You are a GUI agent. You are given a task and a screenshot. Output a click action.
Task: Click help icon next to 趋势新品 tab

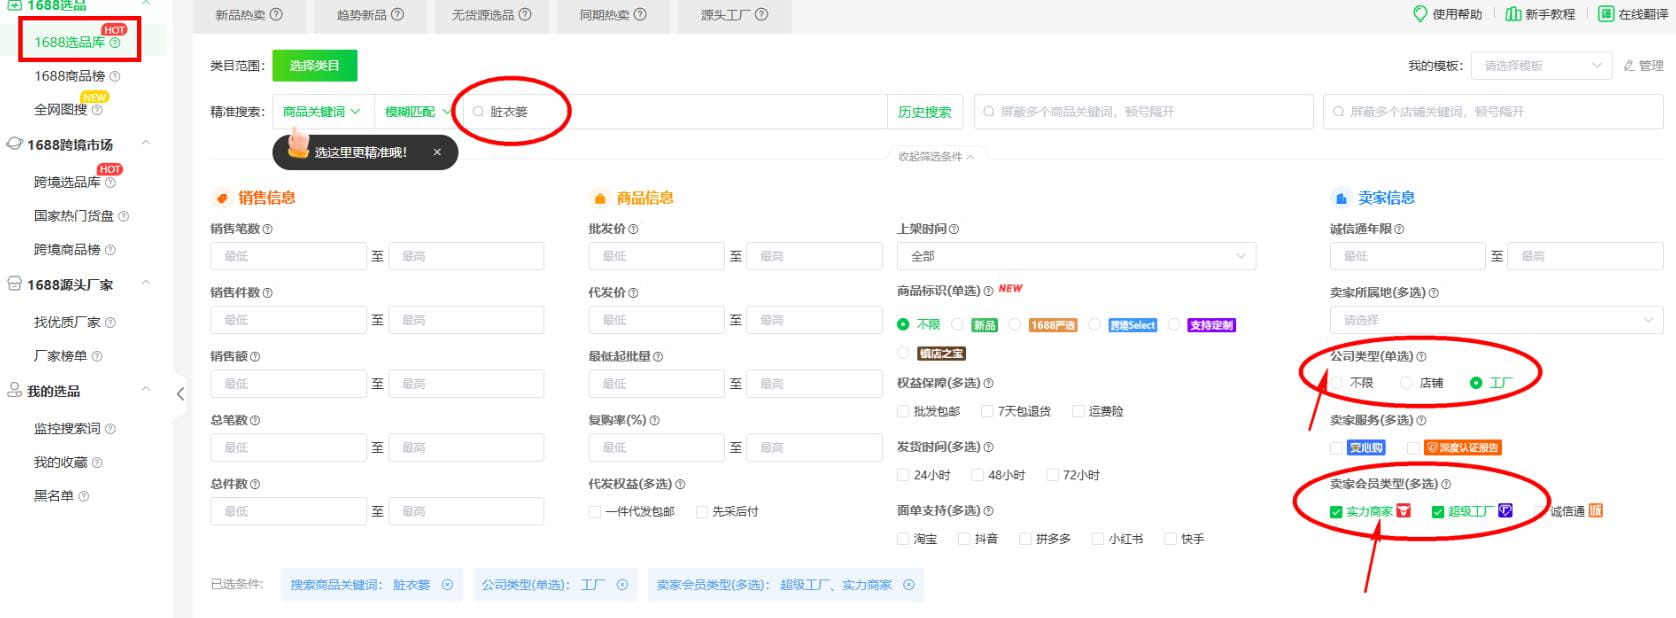tap(398, 15)
